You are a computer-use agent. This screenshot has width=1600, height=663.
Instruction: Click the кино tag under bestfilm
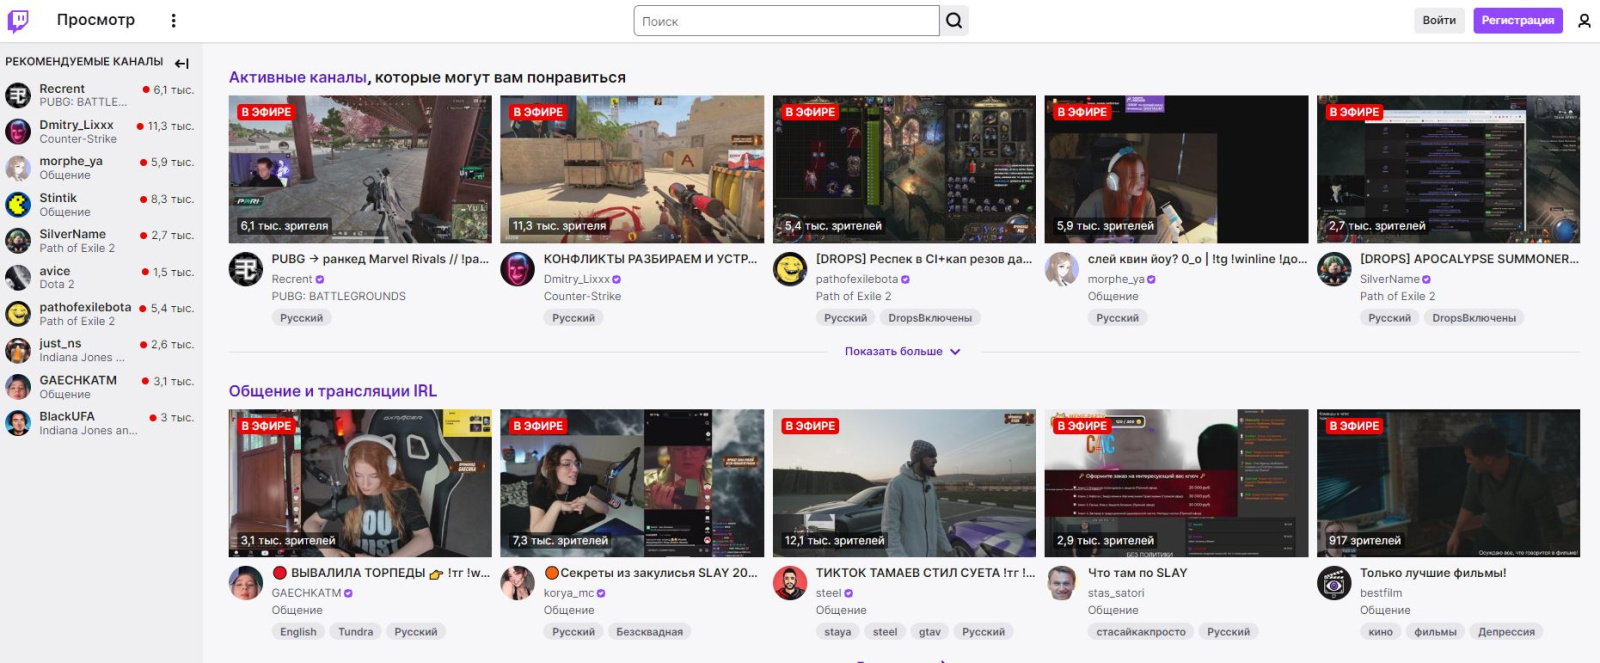tap(1381, 632)
